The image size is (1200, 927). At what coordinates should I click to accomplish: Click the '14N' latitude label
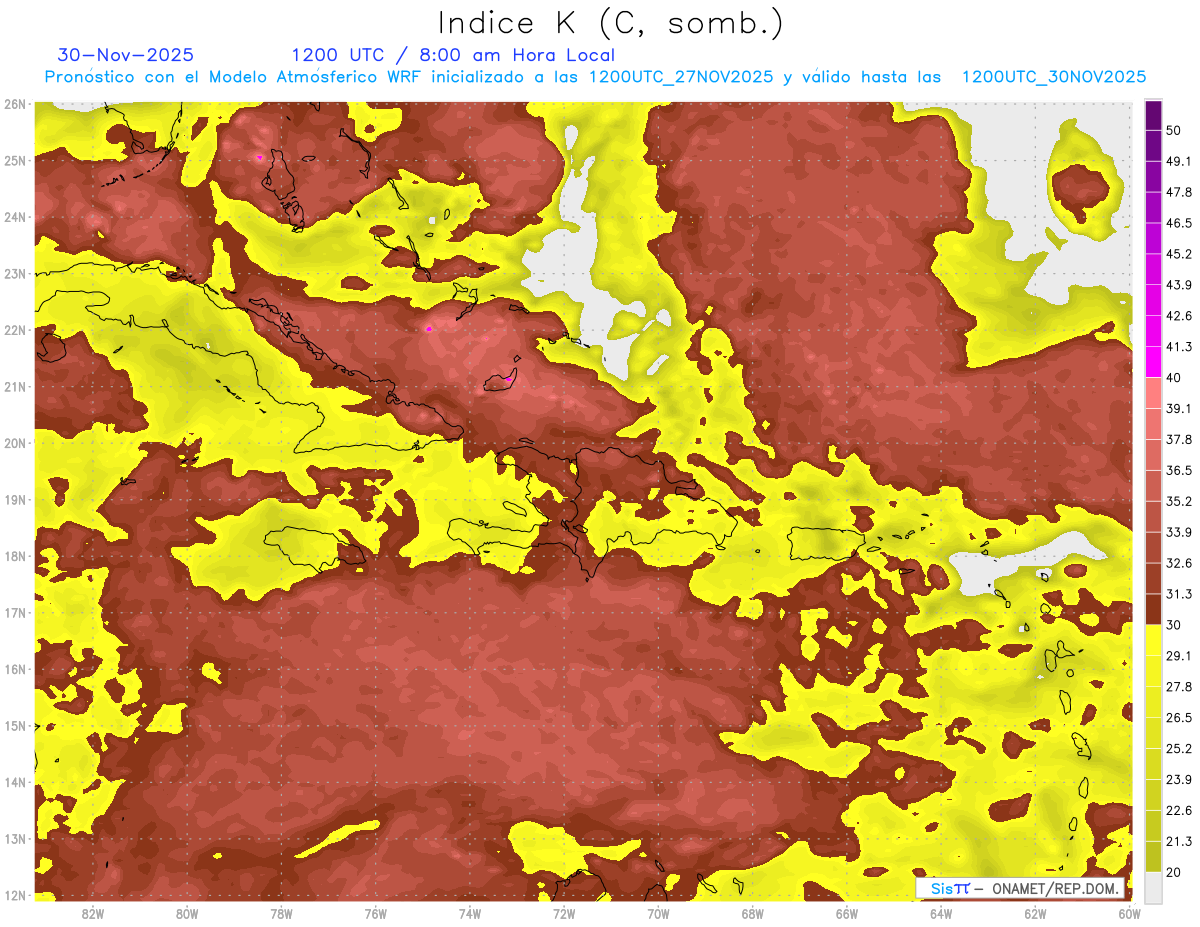[15, 782]
